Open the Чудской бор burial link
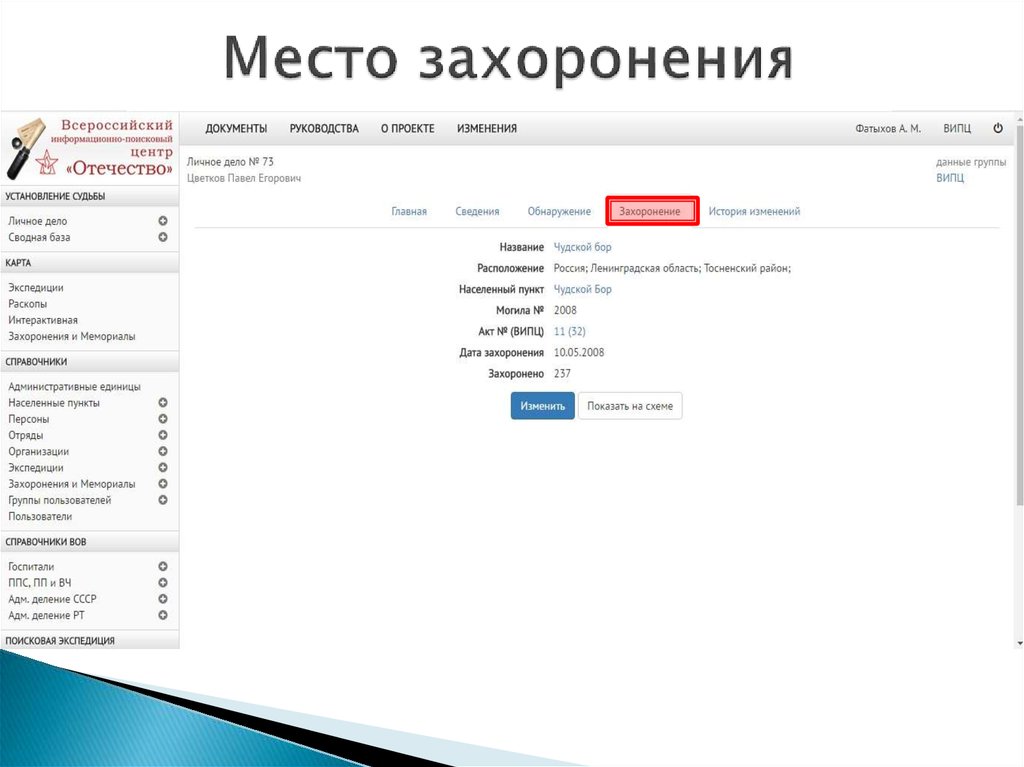The height and width of the screenshot is (767, 1024). [583, 247]
